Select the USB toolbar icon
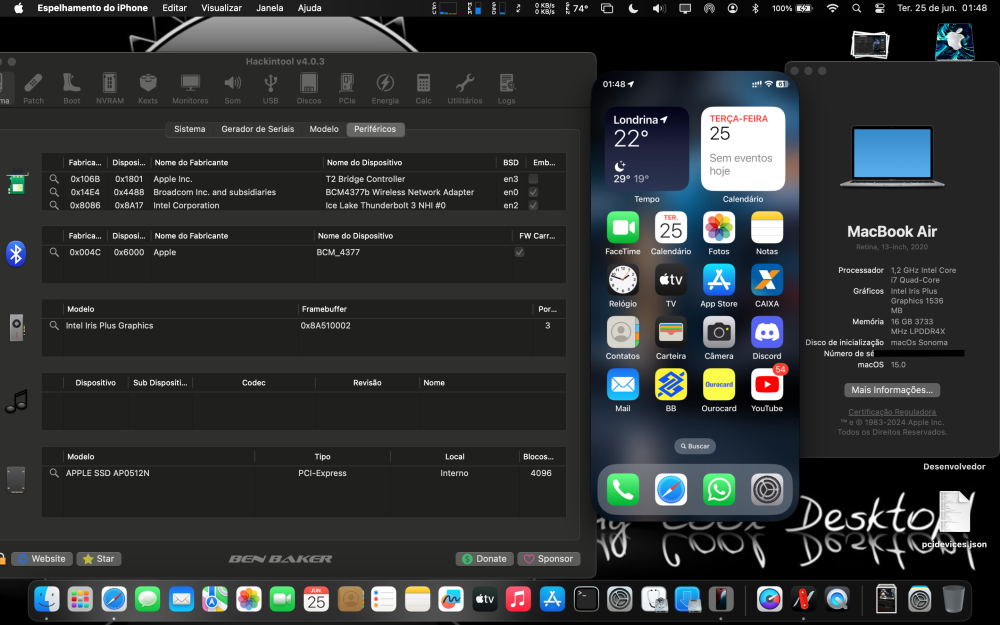 (x=270, y=89)
